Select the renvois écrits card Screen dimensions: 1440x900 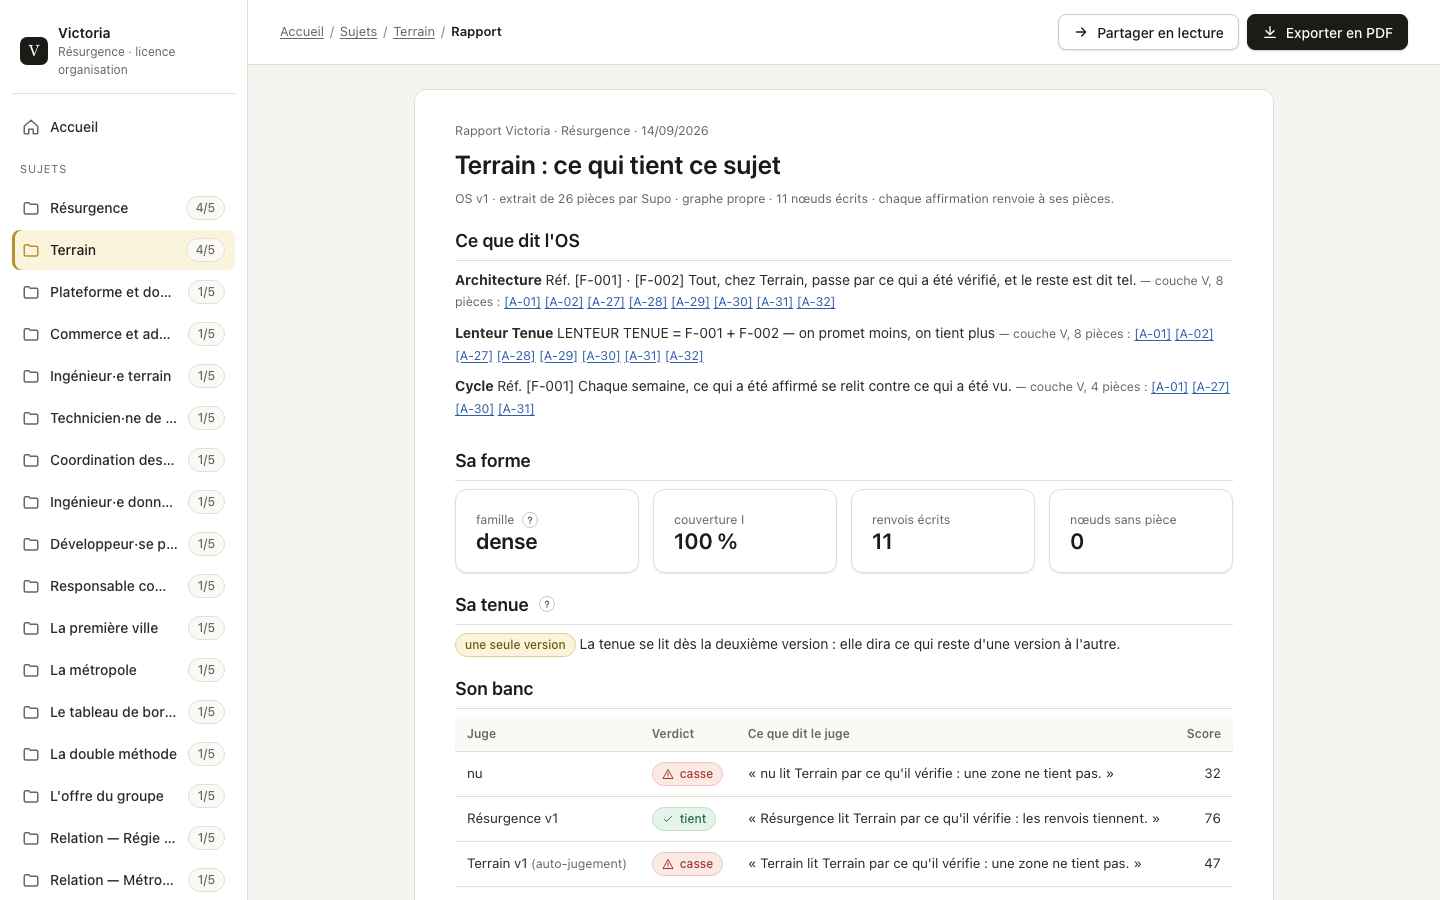943,531
